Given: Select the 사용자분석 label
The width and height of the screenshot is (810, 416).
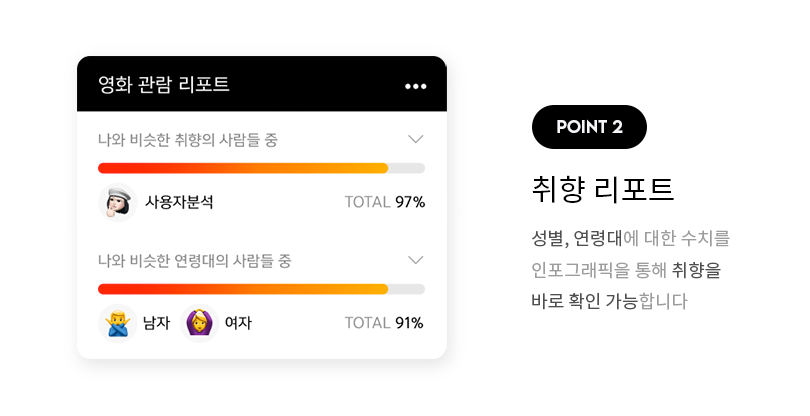Looking at the screenshot, I should pyautogui.click(x=179, y=202).
